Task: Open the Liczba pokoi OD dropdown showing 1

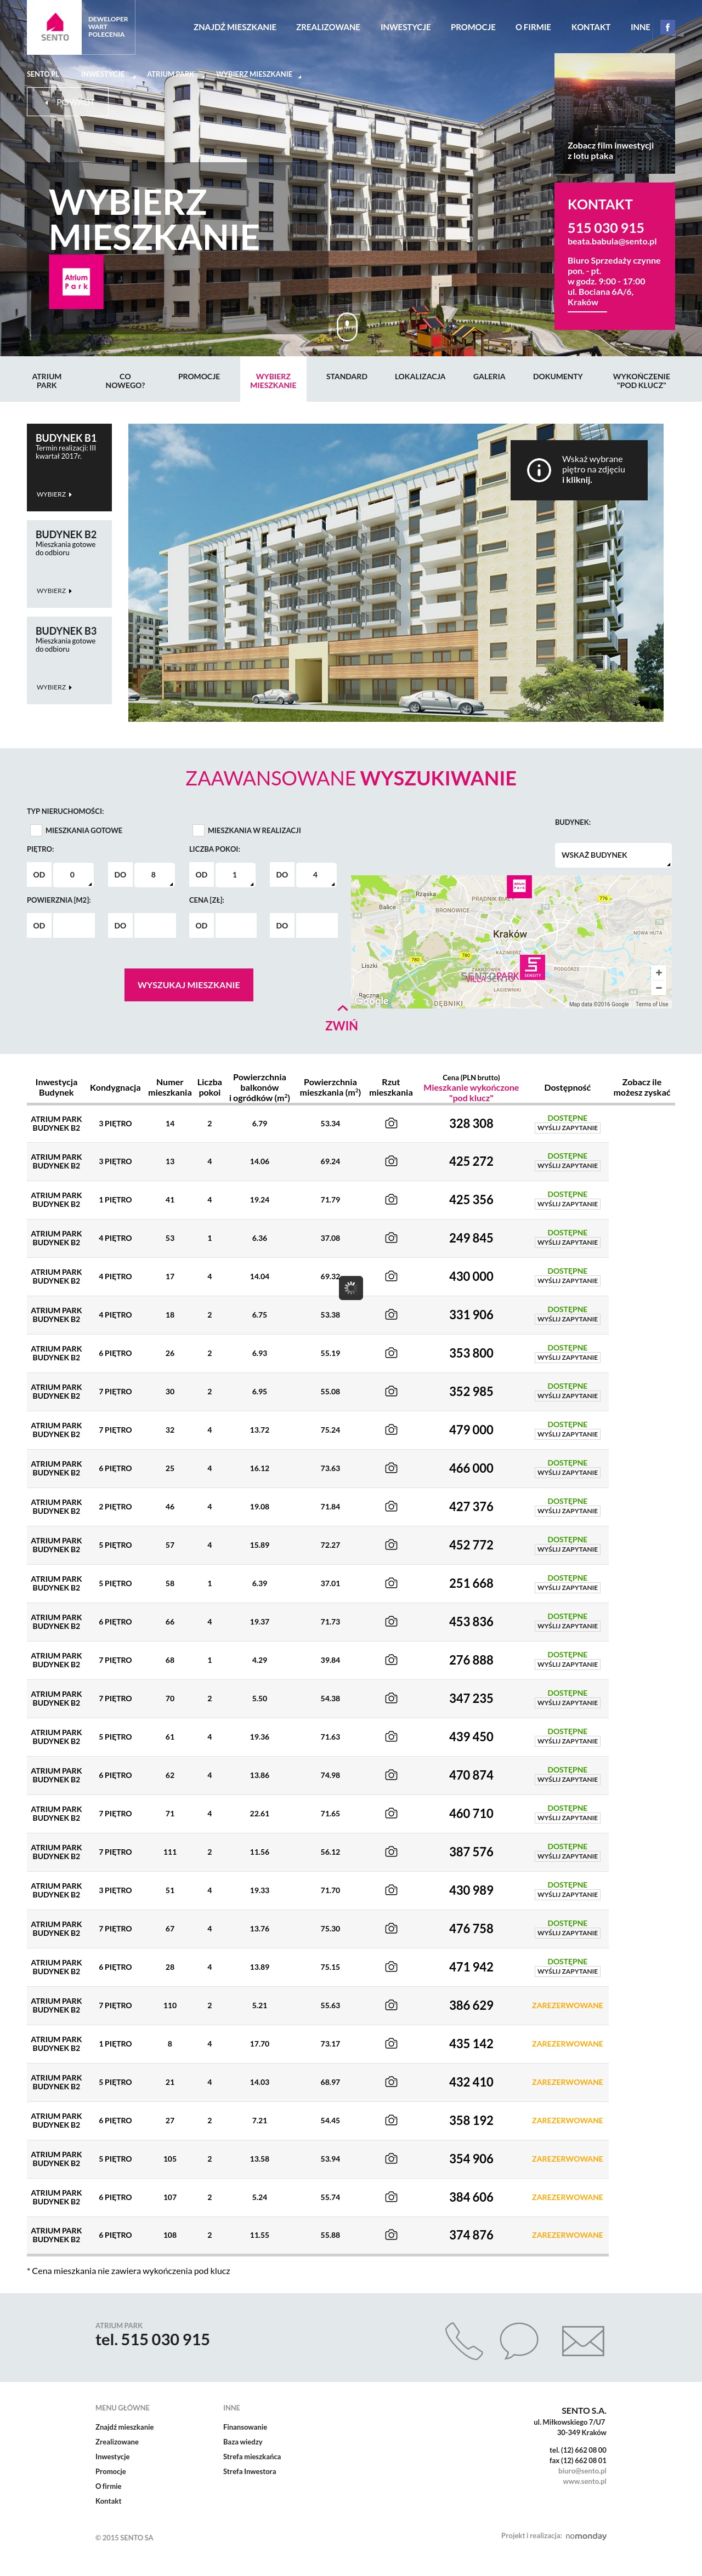Action: [x=235, y=875]
